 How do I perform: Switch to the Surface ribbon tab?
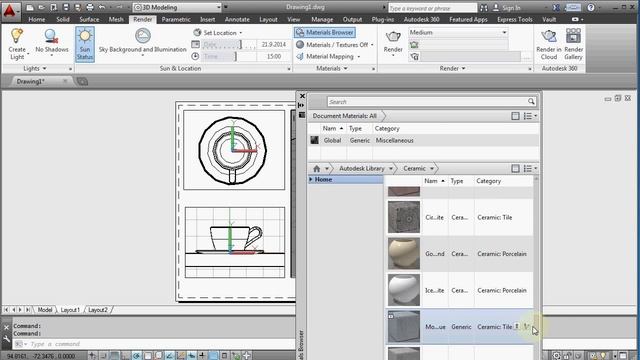tap(89, 19)
